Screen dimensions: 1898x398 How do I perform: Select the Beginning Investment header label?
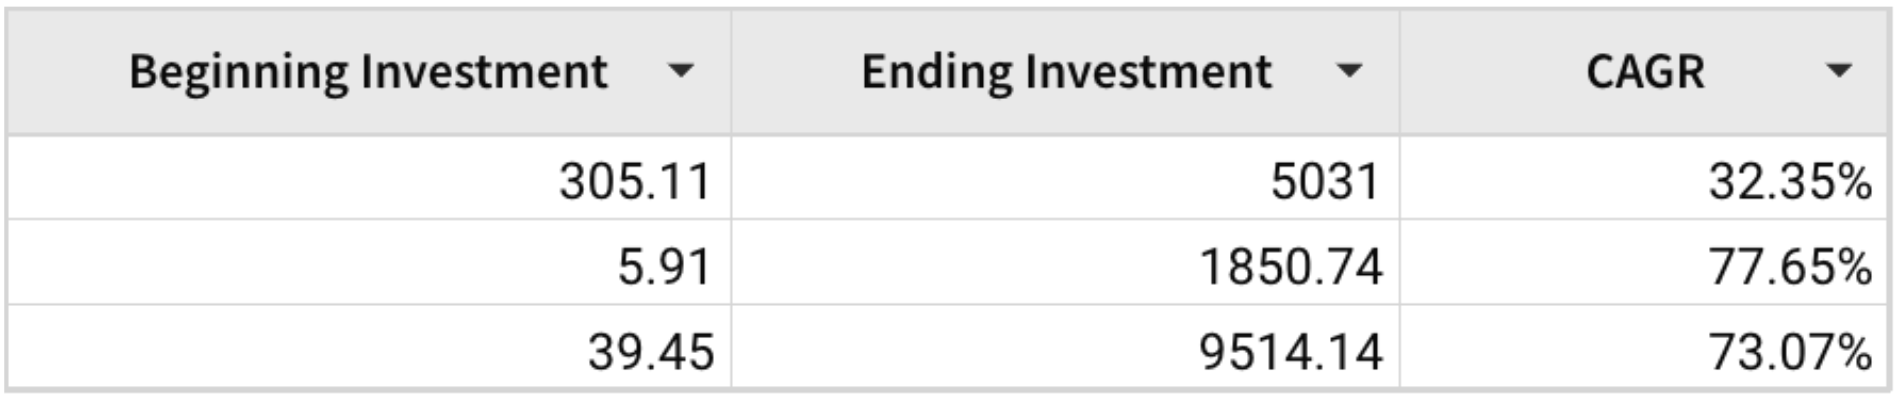pyautogui.click(x=368, y=73)
